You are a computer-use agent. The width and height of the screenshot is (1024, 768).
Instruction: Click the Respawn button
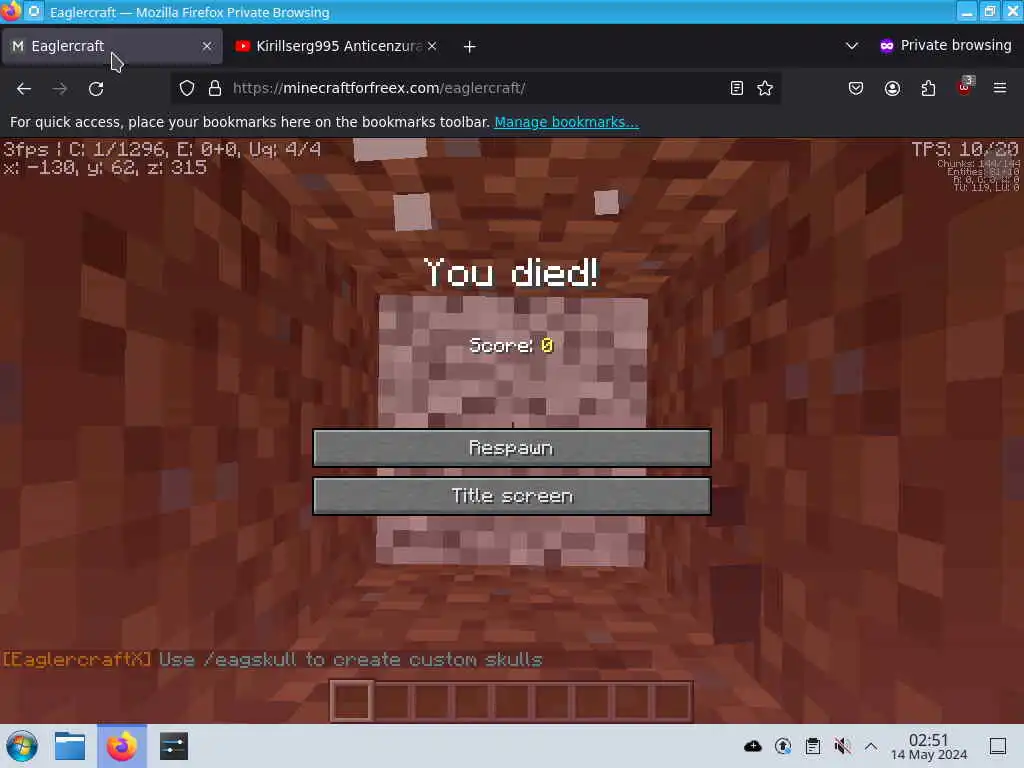click(x=511, y=448)
